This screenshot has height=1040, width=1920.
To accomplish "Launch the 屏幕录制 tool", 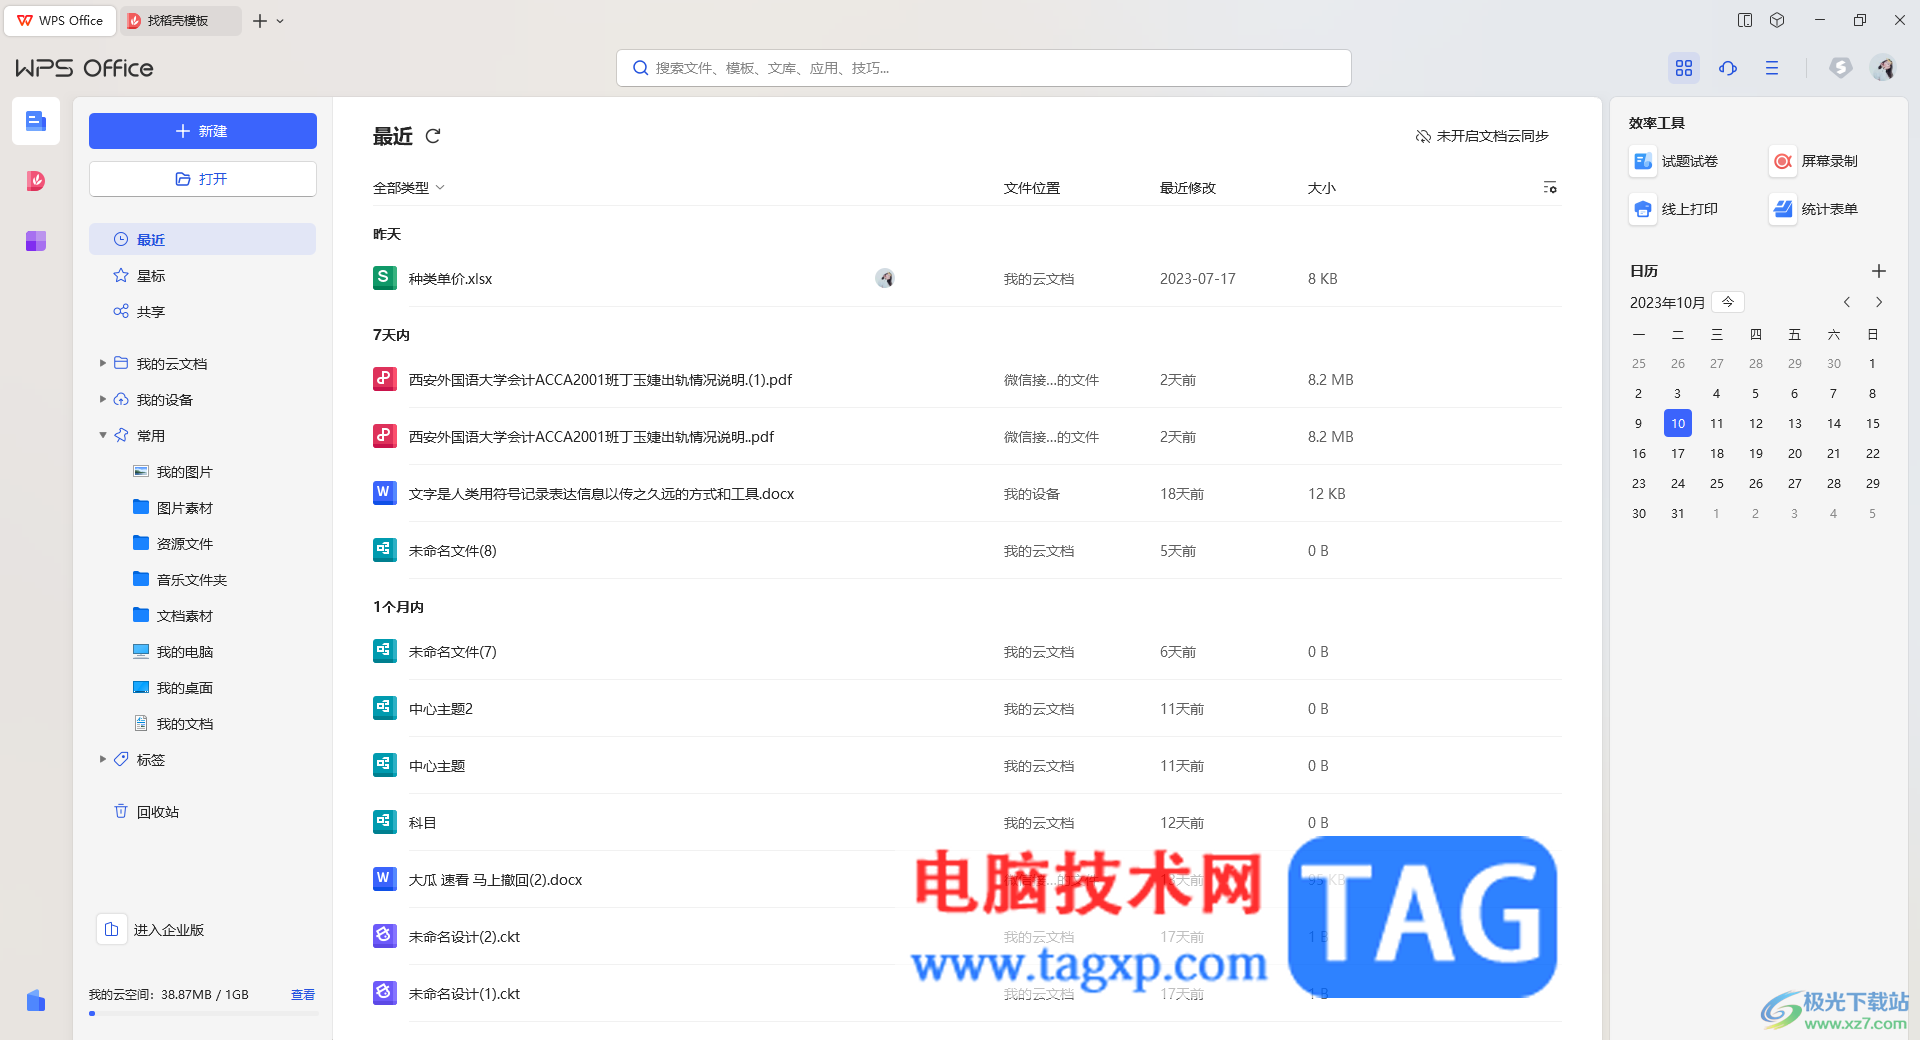I will [1814, 161].
